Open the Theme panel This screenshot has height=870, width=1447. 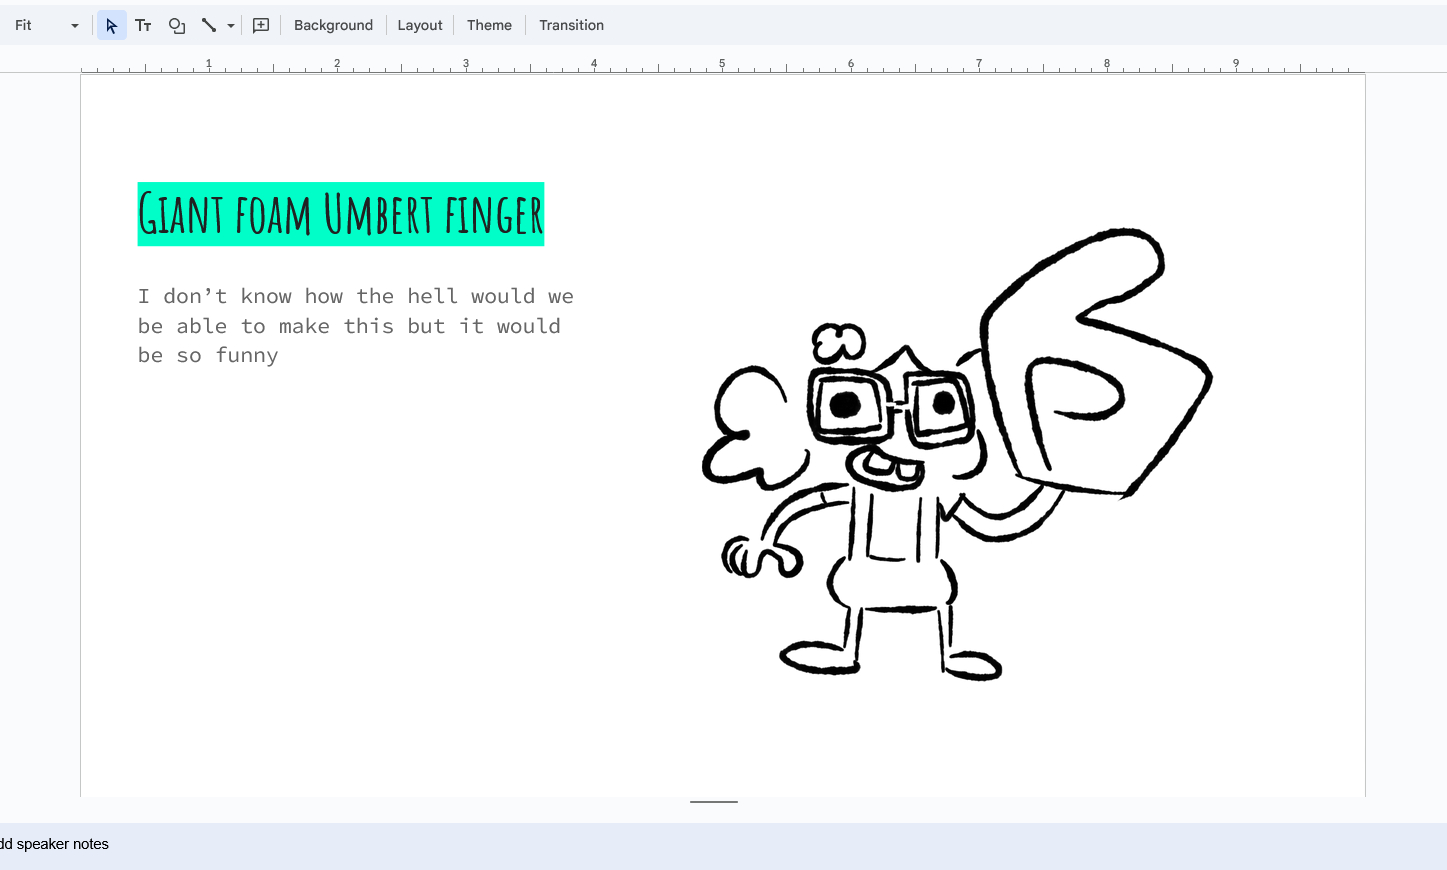tap(489, 26)
